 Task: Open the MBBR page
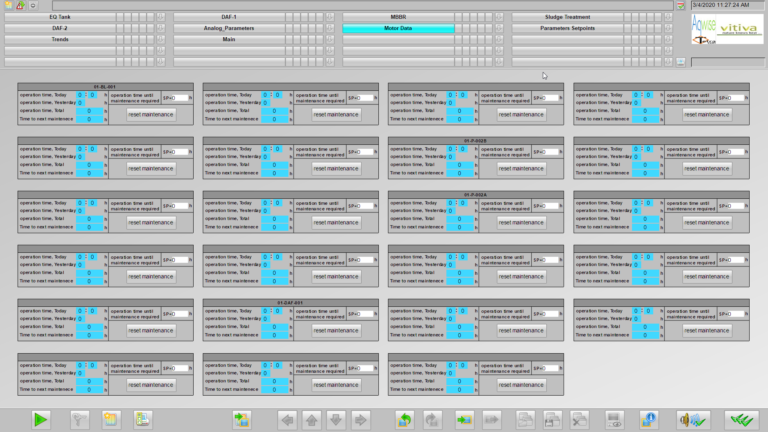tap(398, 17)
